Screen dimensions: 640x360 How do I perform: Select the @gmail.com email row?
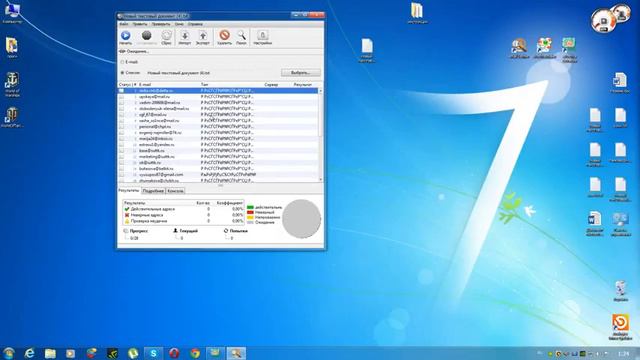pos(218,175)
